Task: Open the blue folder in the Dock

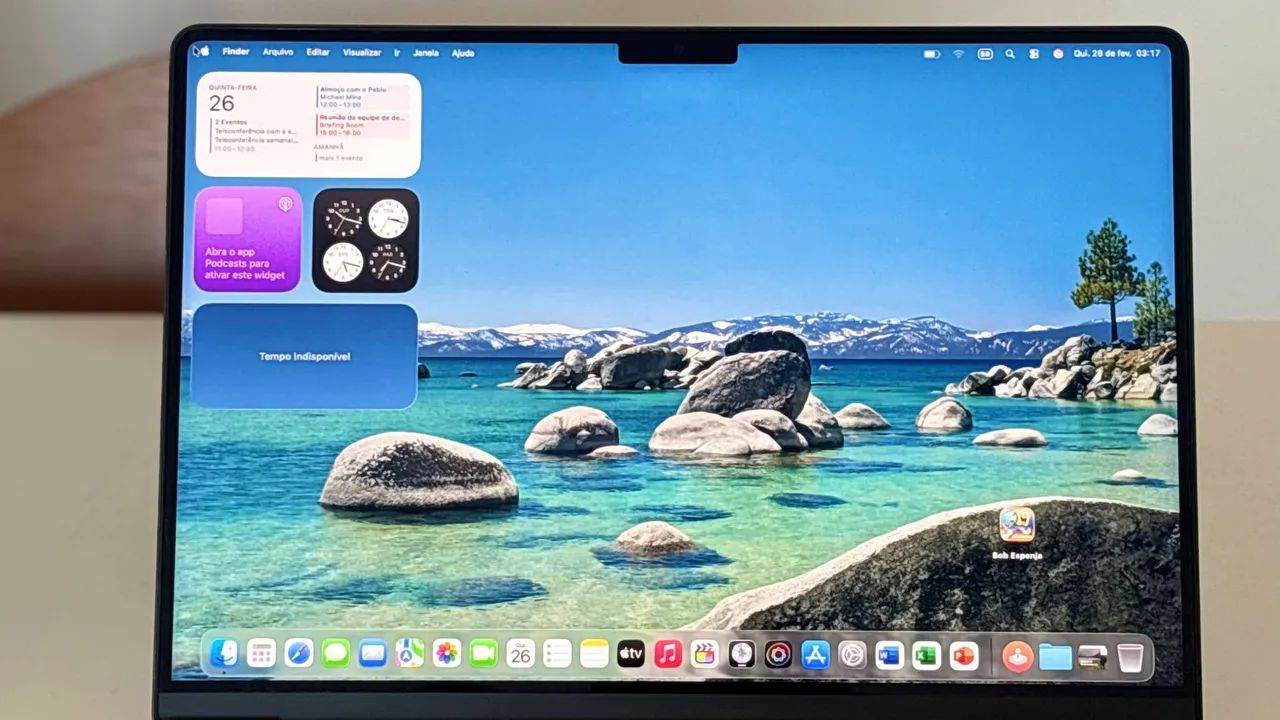Action: click(x=1055, y=656)
